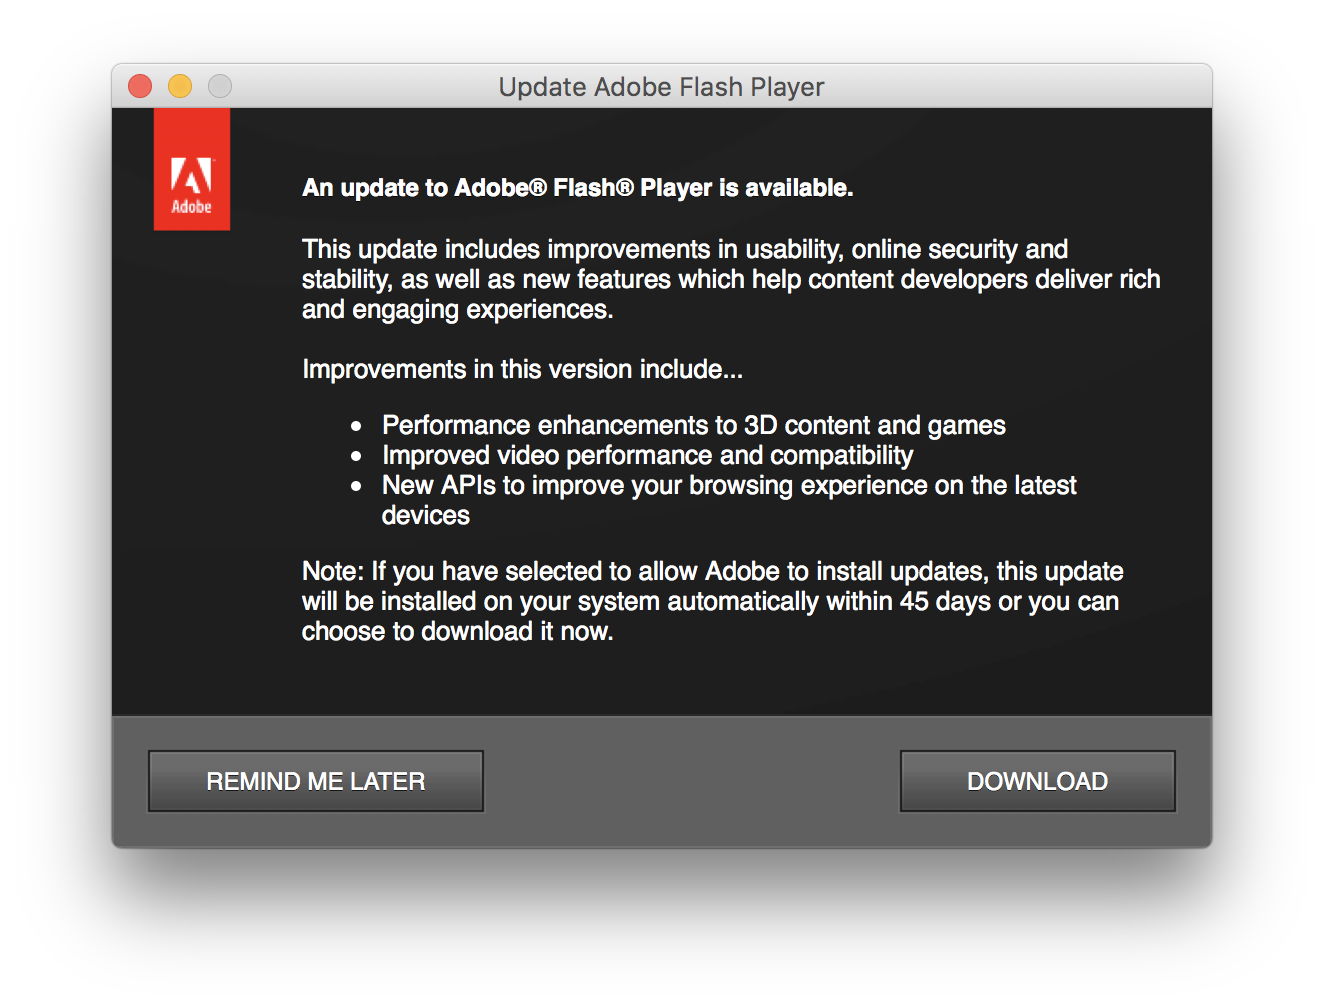Click the bullet dot before 'New APIs'
The width and height of the screenshot is (1324, 1008).
[x=356, y=486]
